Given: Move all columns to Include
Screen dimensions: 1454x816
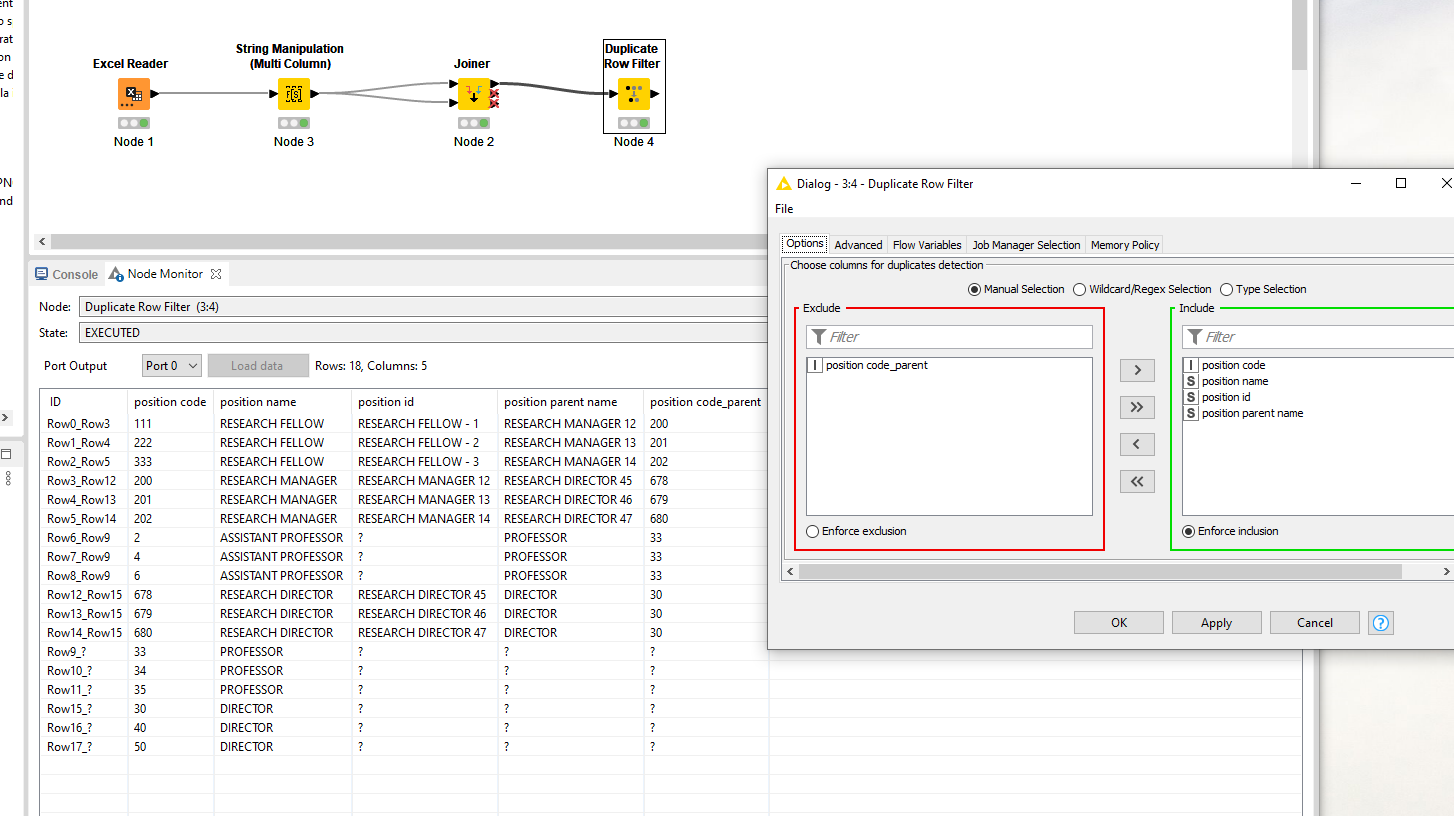Looking at the screenshot, I should [1137, 407].
